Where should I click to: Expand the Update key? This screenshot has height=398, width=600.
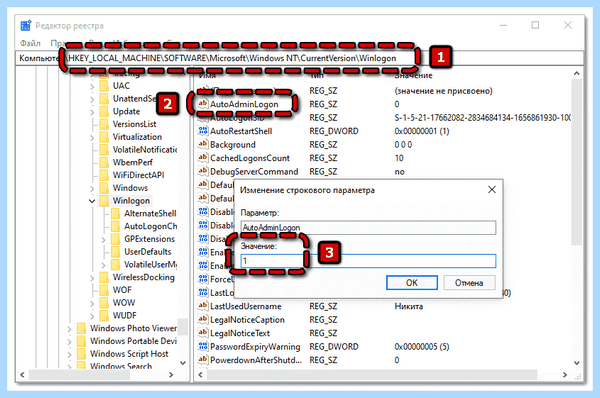tap(92, 112)
